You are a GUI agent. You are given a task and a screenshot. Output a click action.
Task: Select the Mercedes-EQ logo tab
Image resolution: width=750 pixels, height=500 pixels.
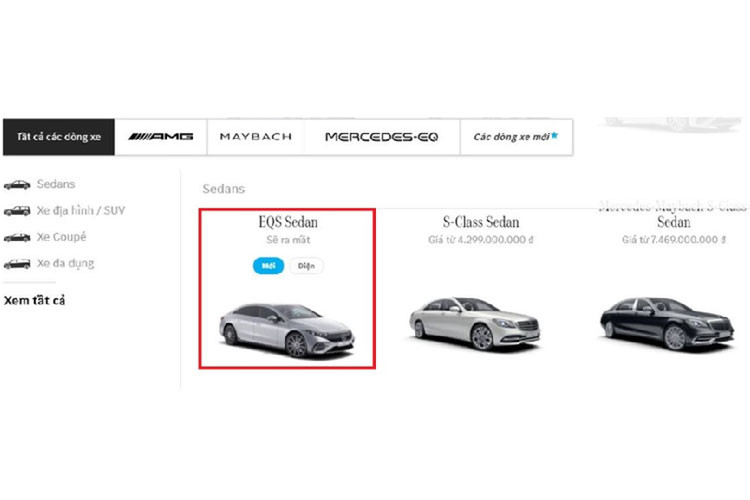coord(382,136)
